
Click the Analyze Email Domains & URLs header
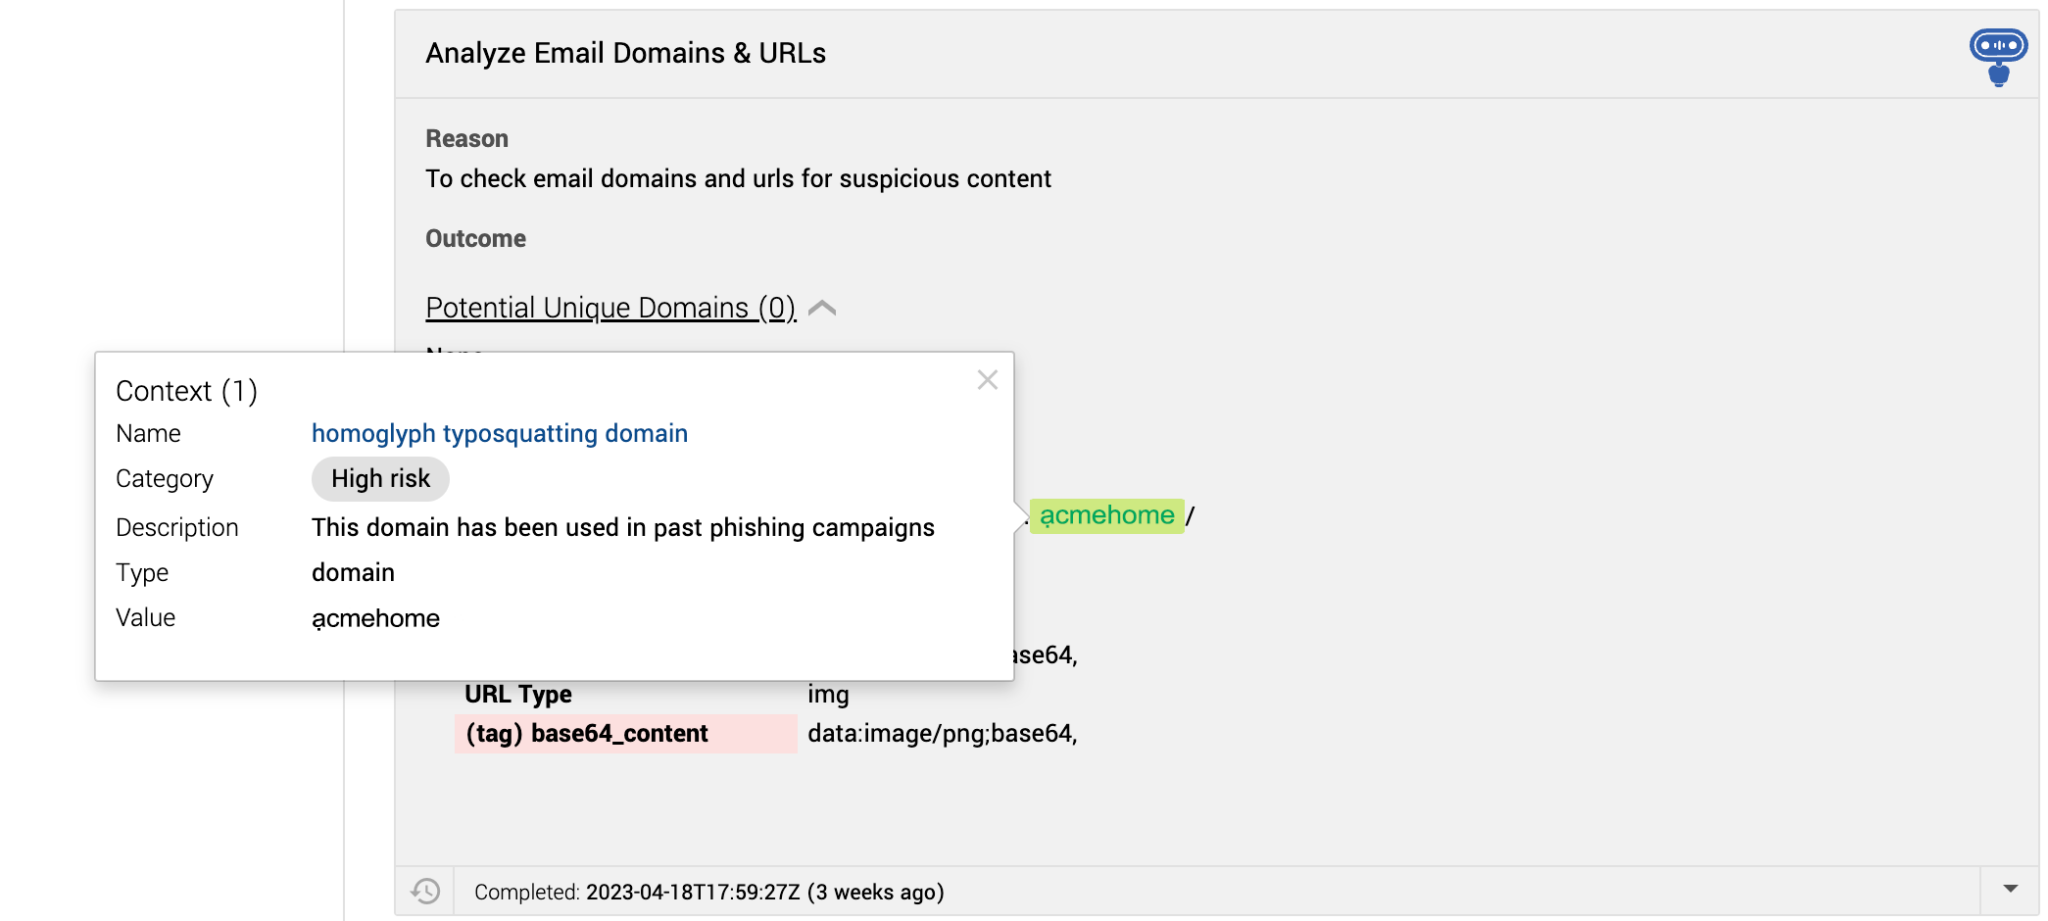627,53
